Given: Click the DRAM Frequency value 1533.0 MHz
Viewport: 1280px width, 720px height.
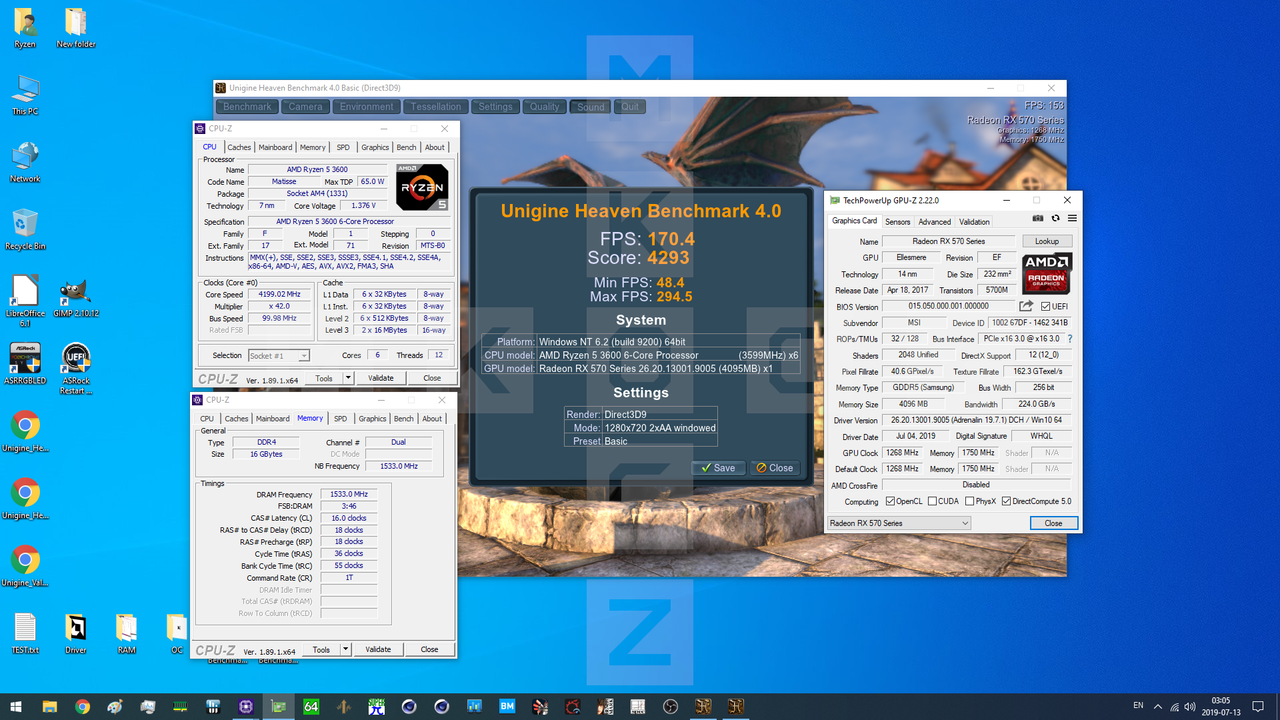Looking at the screenshot, I should pyautogui.click(x=347, y=494).
